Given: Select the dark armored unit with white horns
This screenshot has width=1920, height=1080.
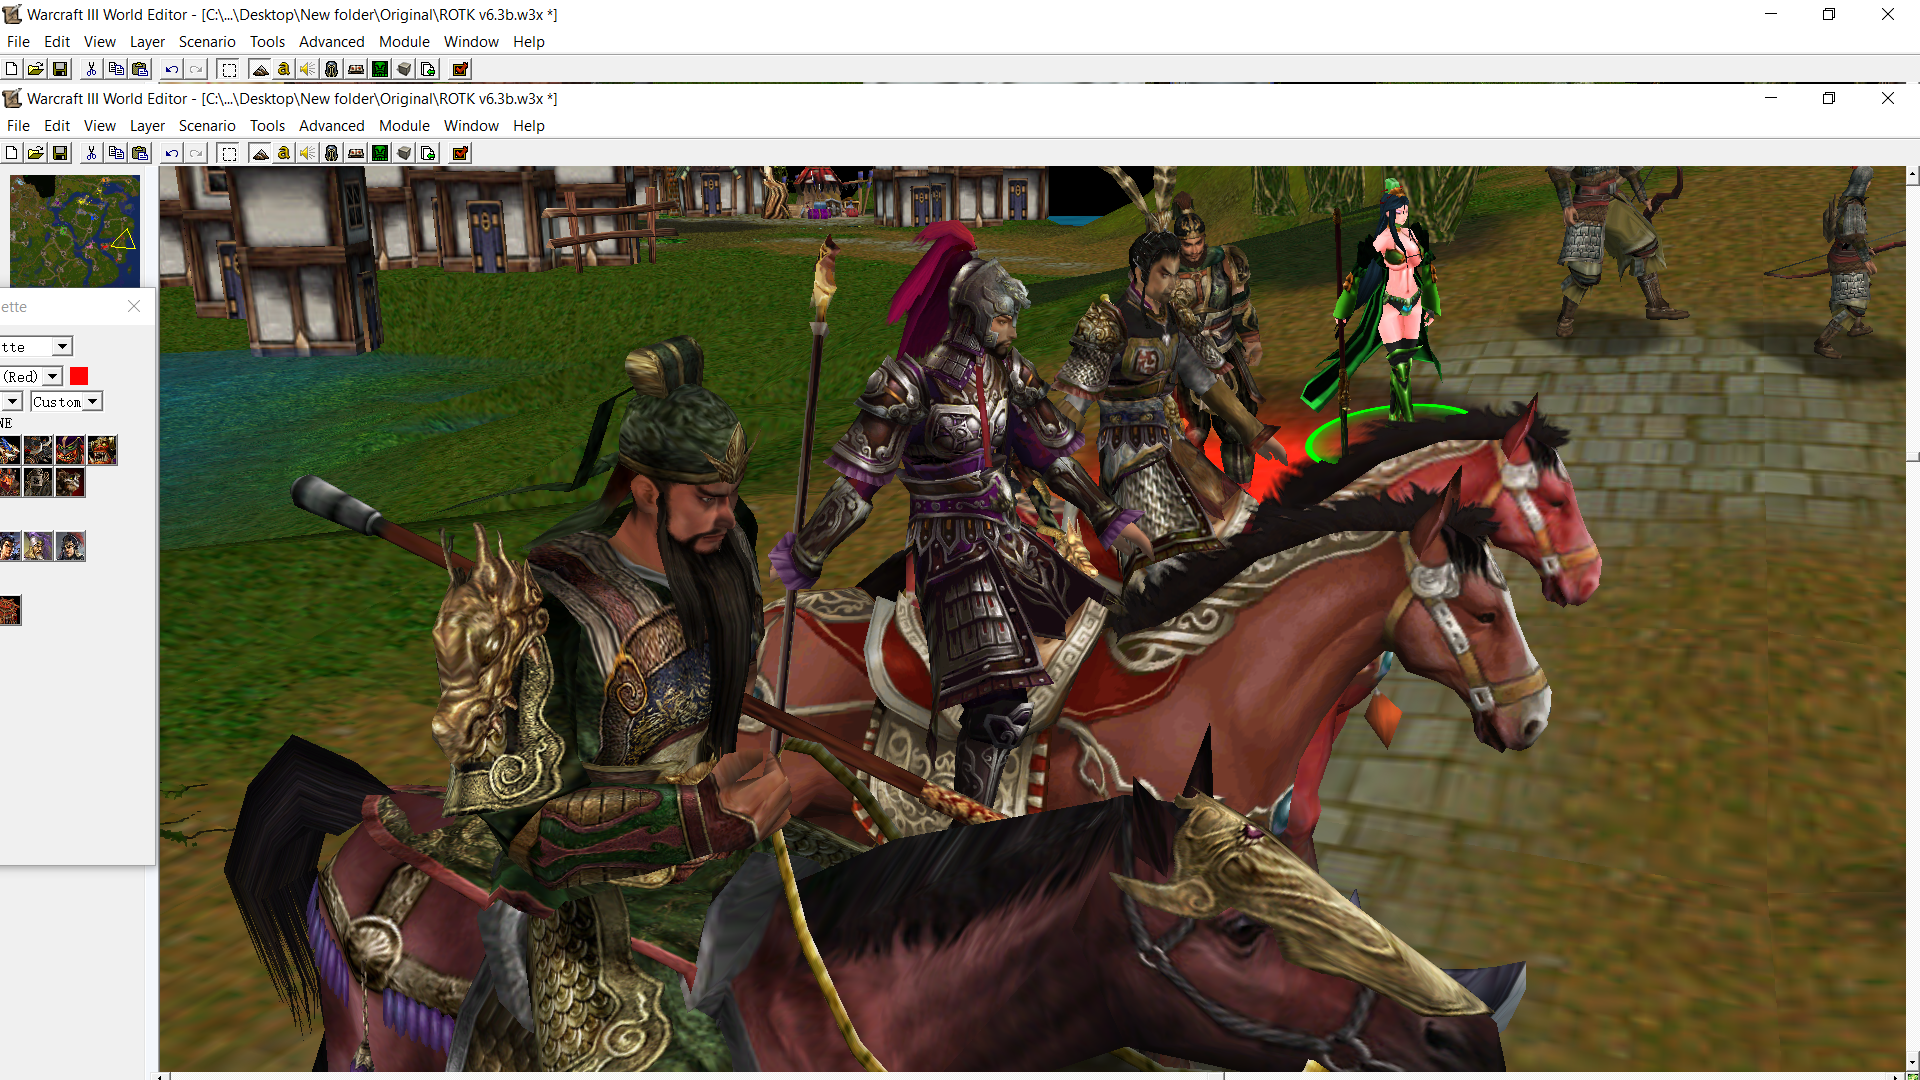Looking at the screenshot, I should 38,450.
